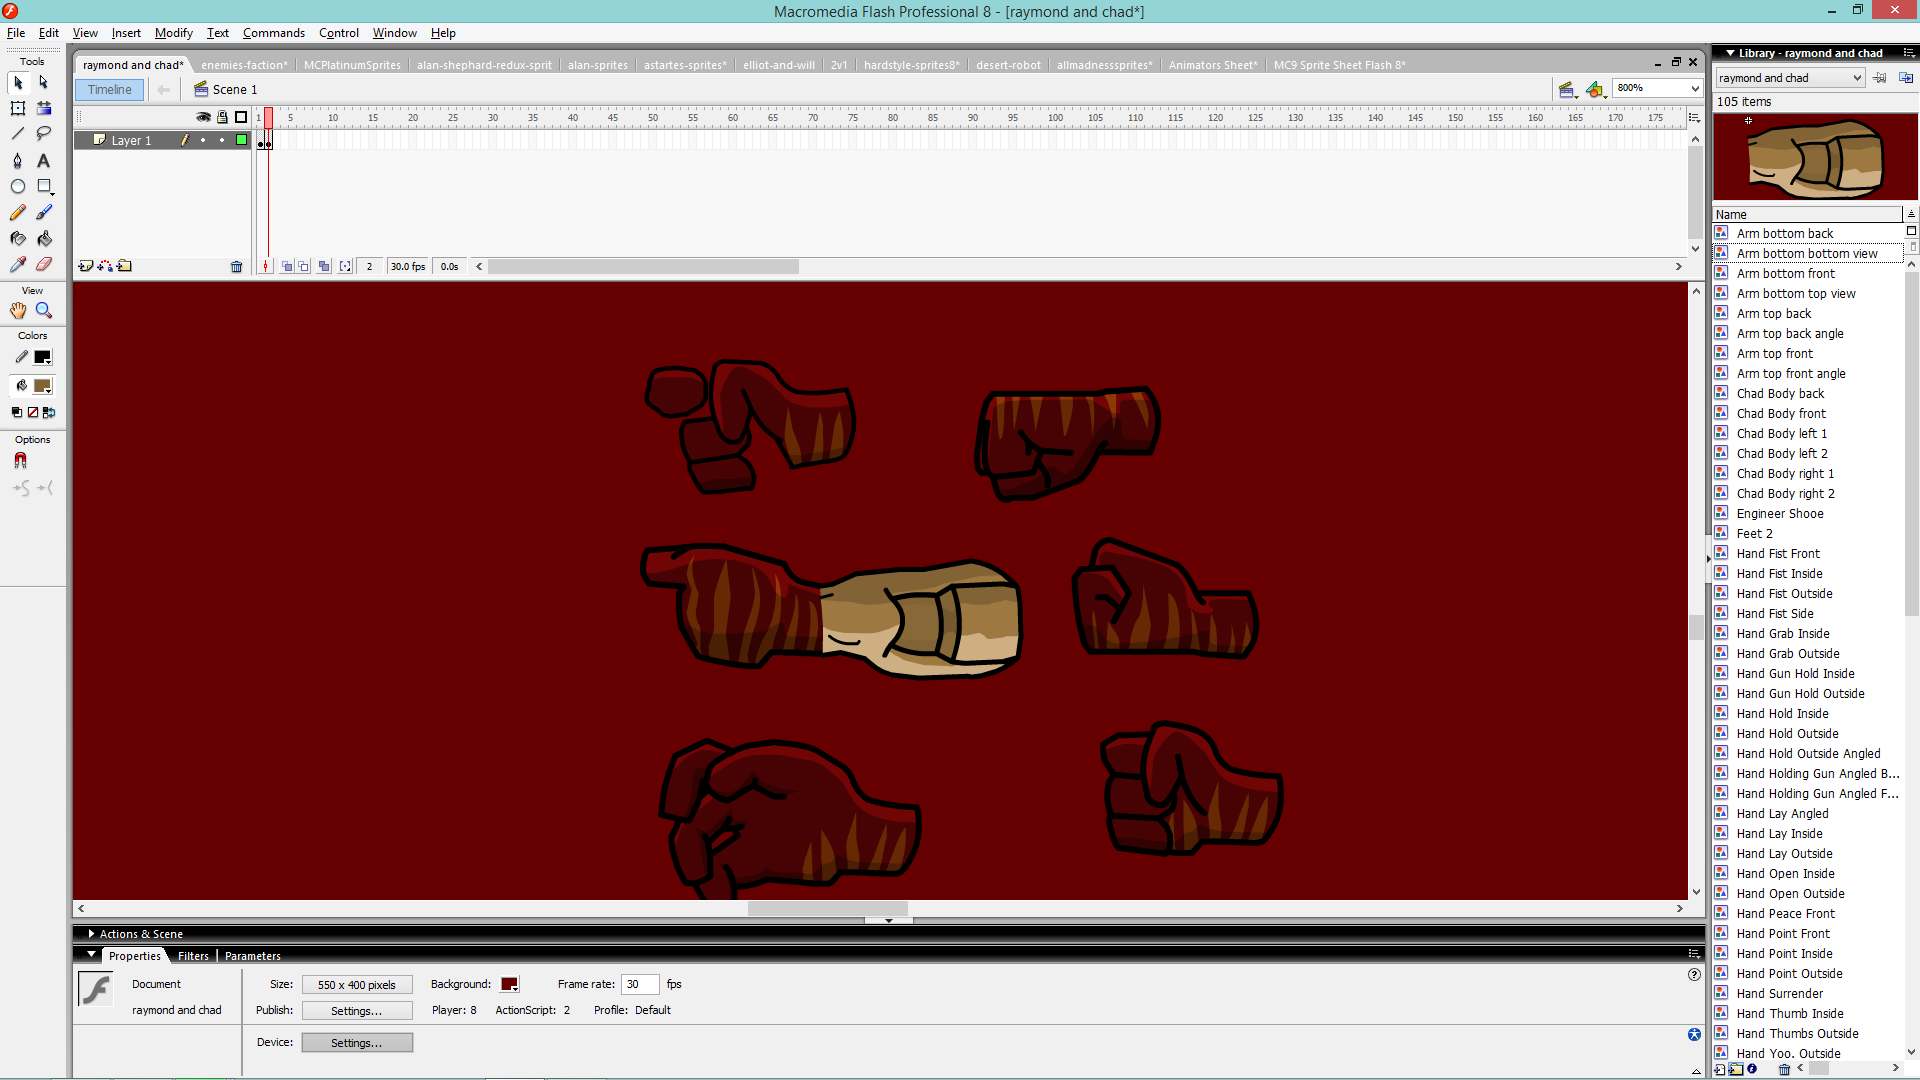The image size is (1920, 1080).
Task: Open the File menu
Action: (16, 33)
